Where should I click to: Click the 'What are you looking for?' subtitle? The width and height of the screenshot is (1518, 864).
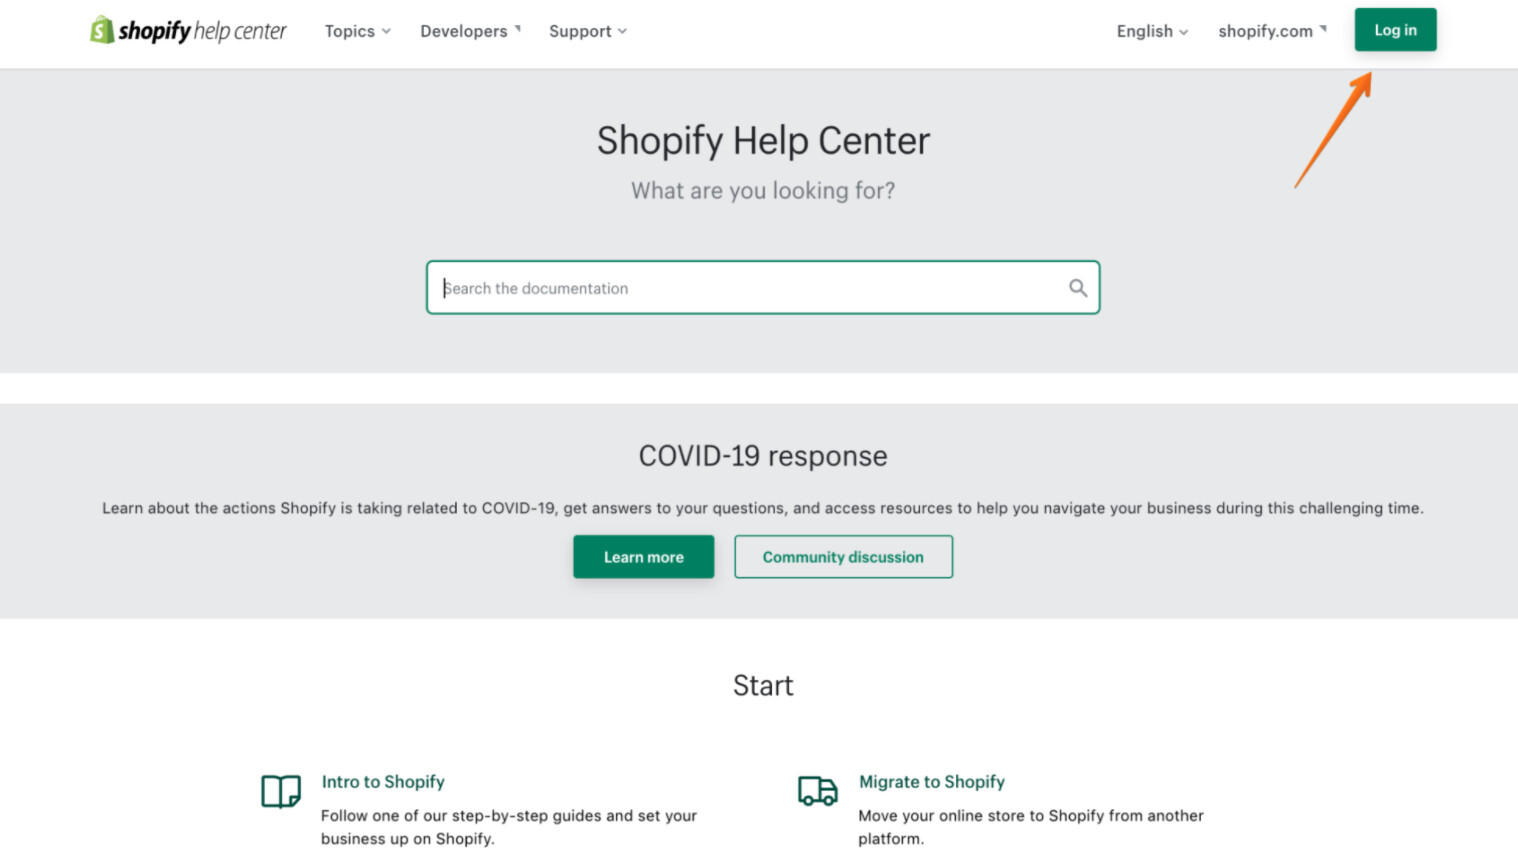click(763, 190)
